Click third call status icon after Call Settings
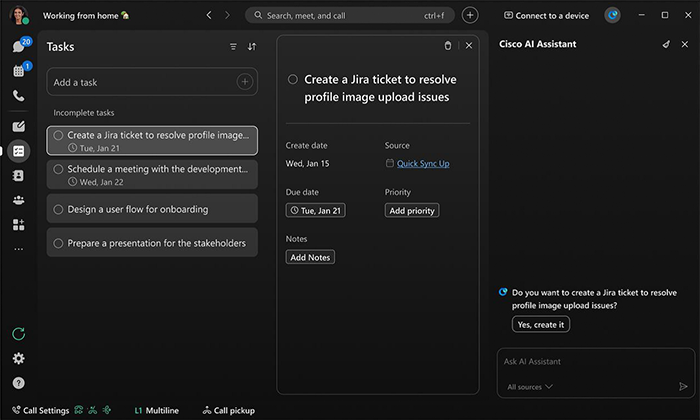 click(x=107, y=410)
